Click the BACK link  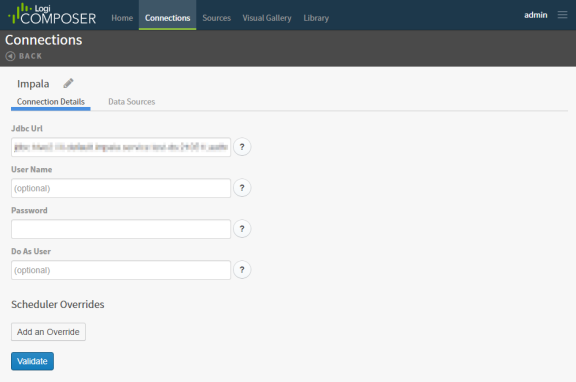pos(30,56)
